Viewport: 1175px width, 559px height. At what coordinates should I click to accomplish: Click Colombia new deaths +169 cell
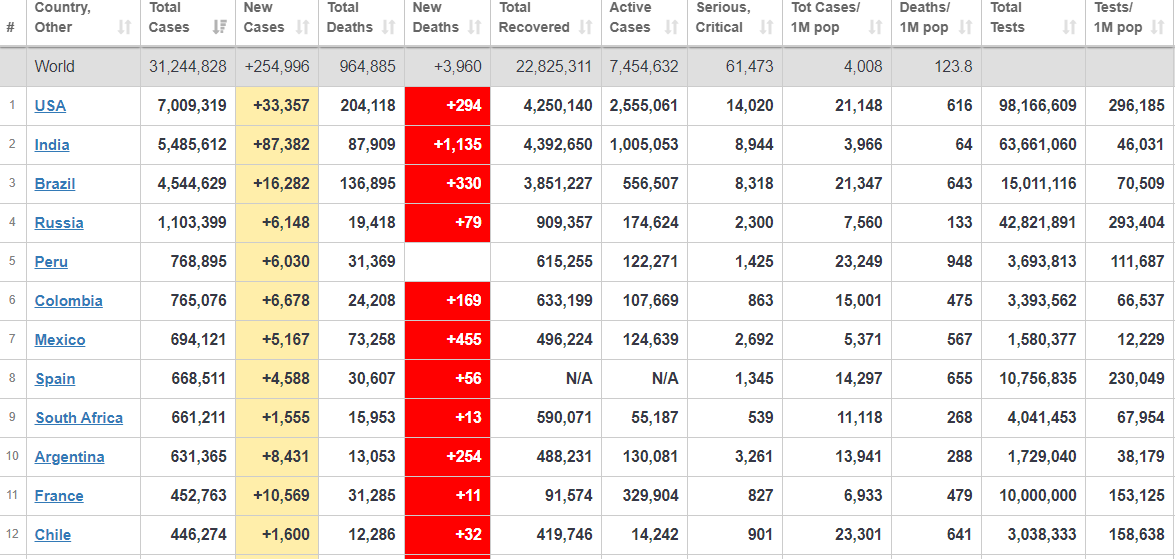(447, 300)
